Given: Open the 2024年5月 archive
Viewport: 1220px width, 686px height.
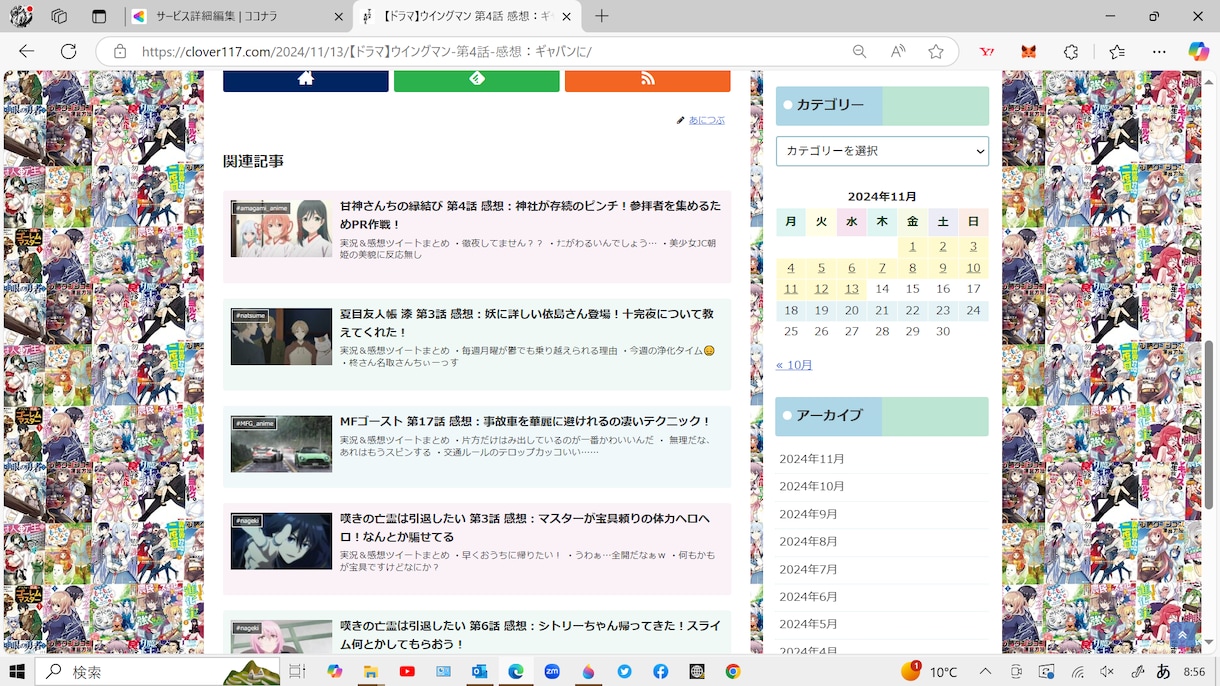Looking at the screenshot, I should pyautogui.click(x=808, y=624).
